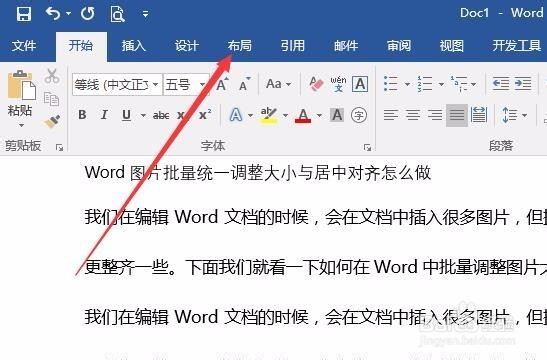This screenshot has width=547, height=360.
Task: Cut selection with the scissors icon
Action: (52, 76)
